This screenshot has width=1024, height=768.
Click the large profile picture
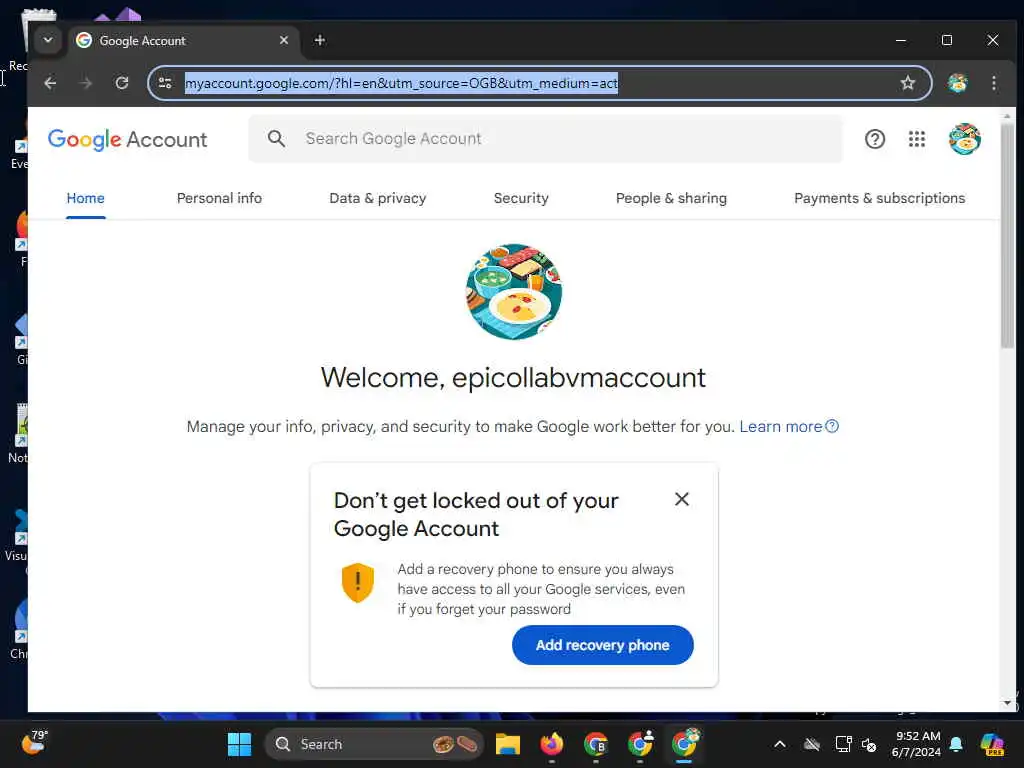(x=514, y=292)
